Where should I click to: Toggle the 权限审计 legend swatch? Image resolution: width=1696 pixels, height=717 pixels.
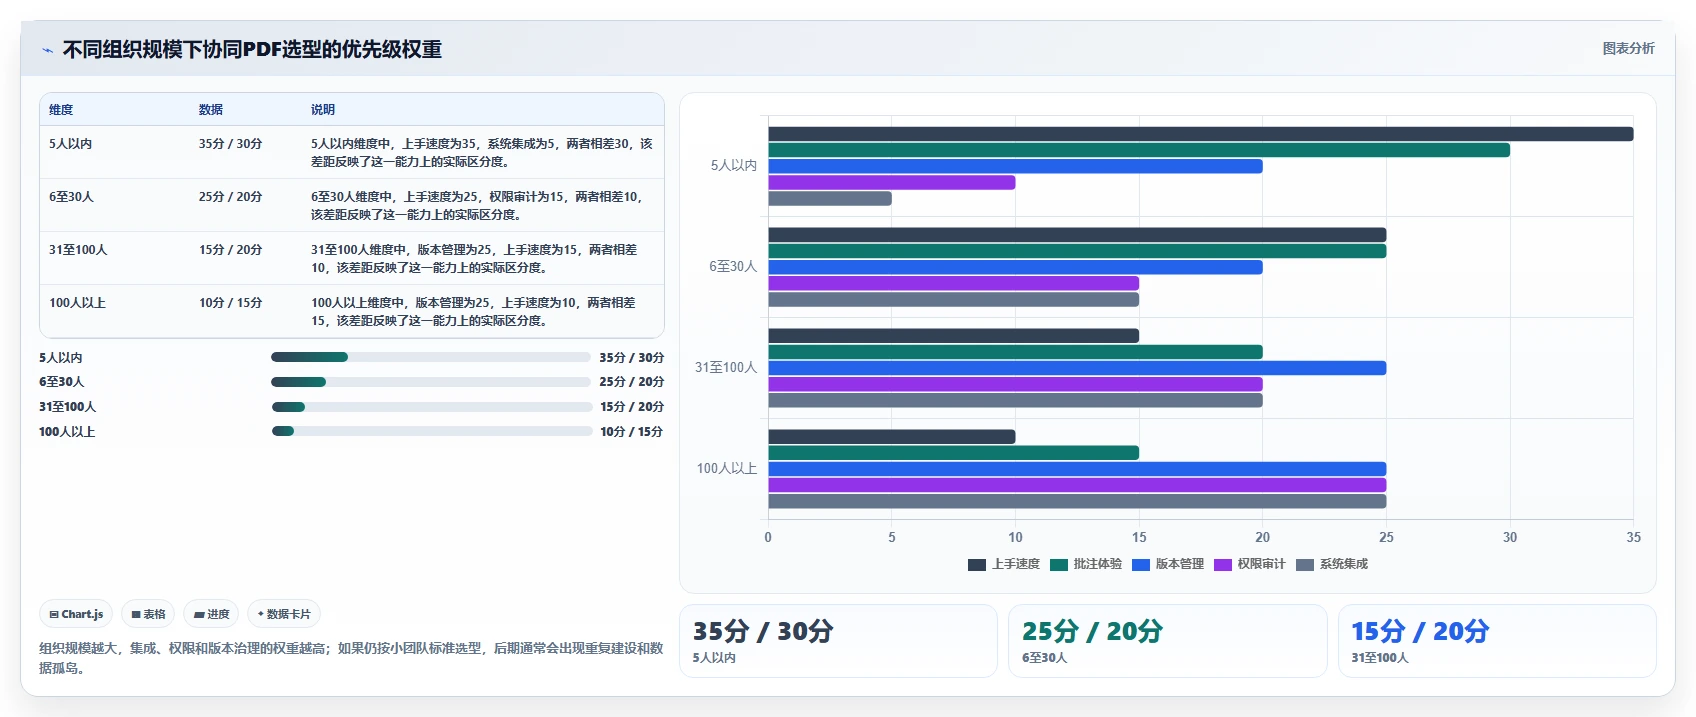(1223, 565)
